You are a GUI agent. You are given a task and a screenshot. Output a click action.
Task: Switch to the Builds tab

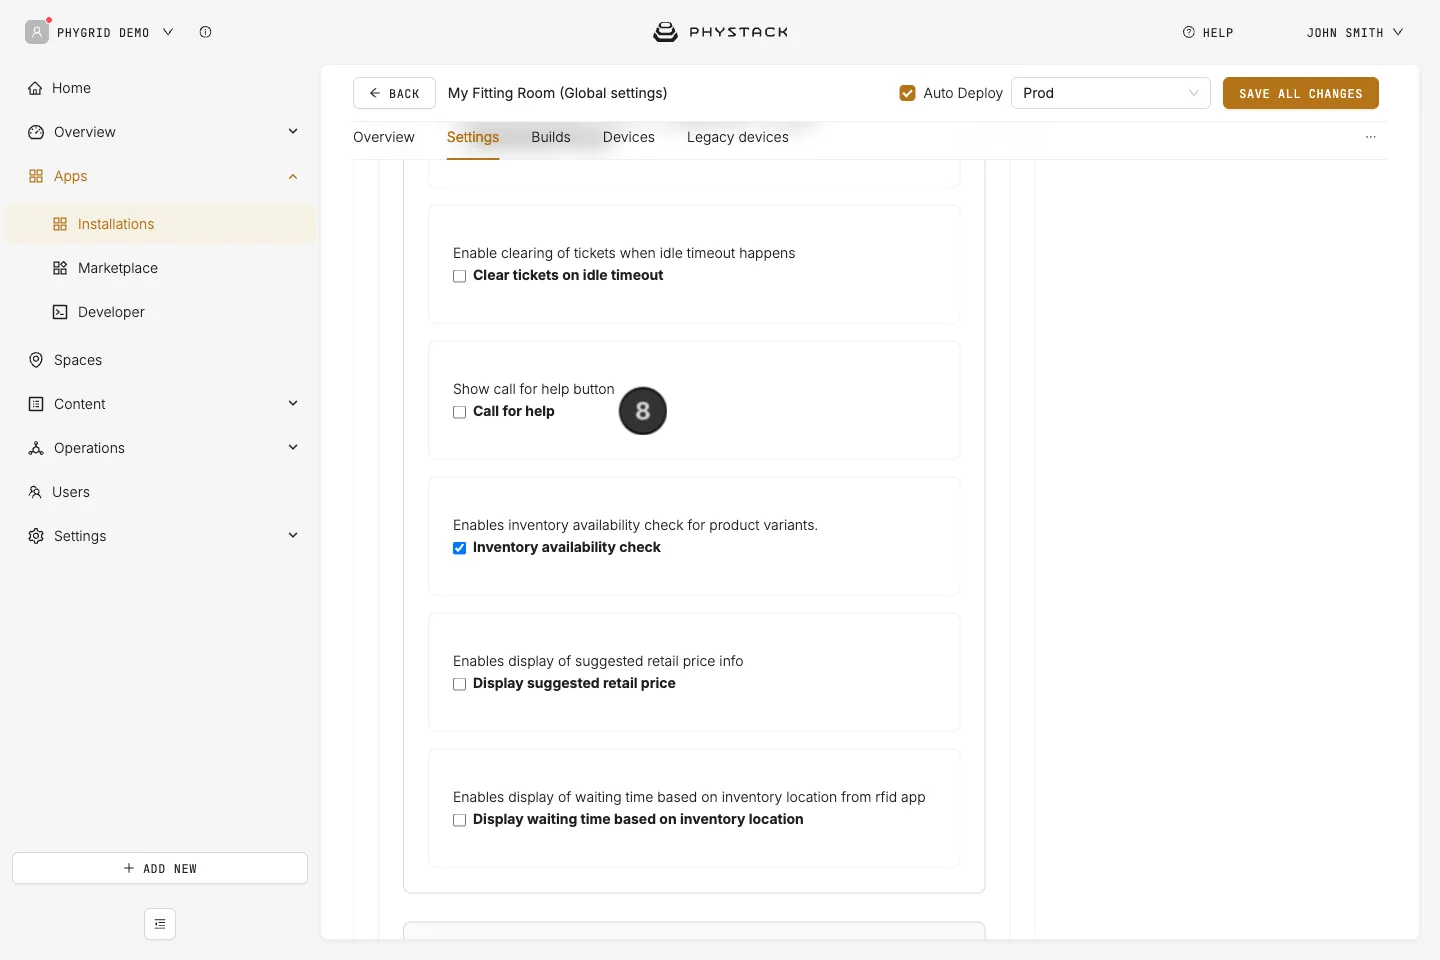pyautogui.click(x=551, y=137)
